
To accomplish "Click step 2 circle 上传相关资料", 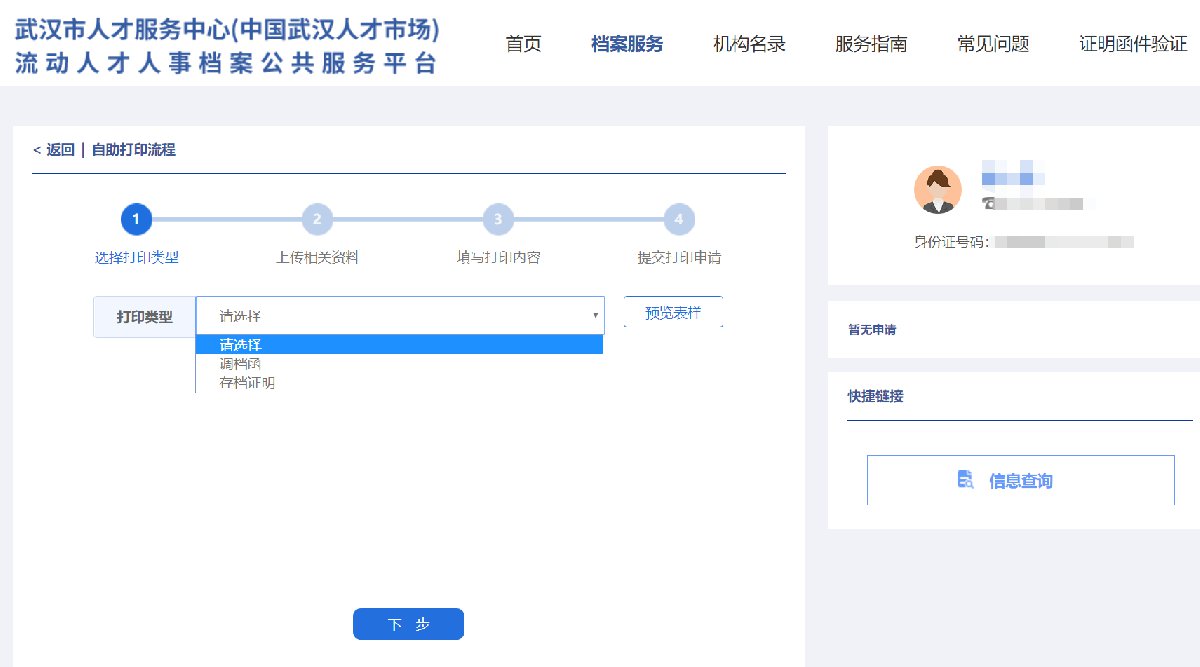I will coord(317,219).
